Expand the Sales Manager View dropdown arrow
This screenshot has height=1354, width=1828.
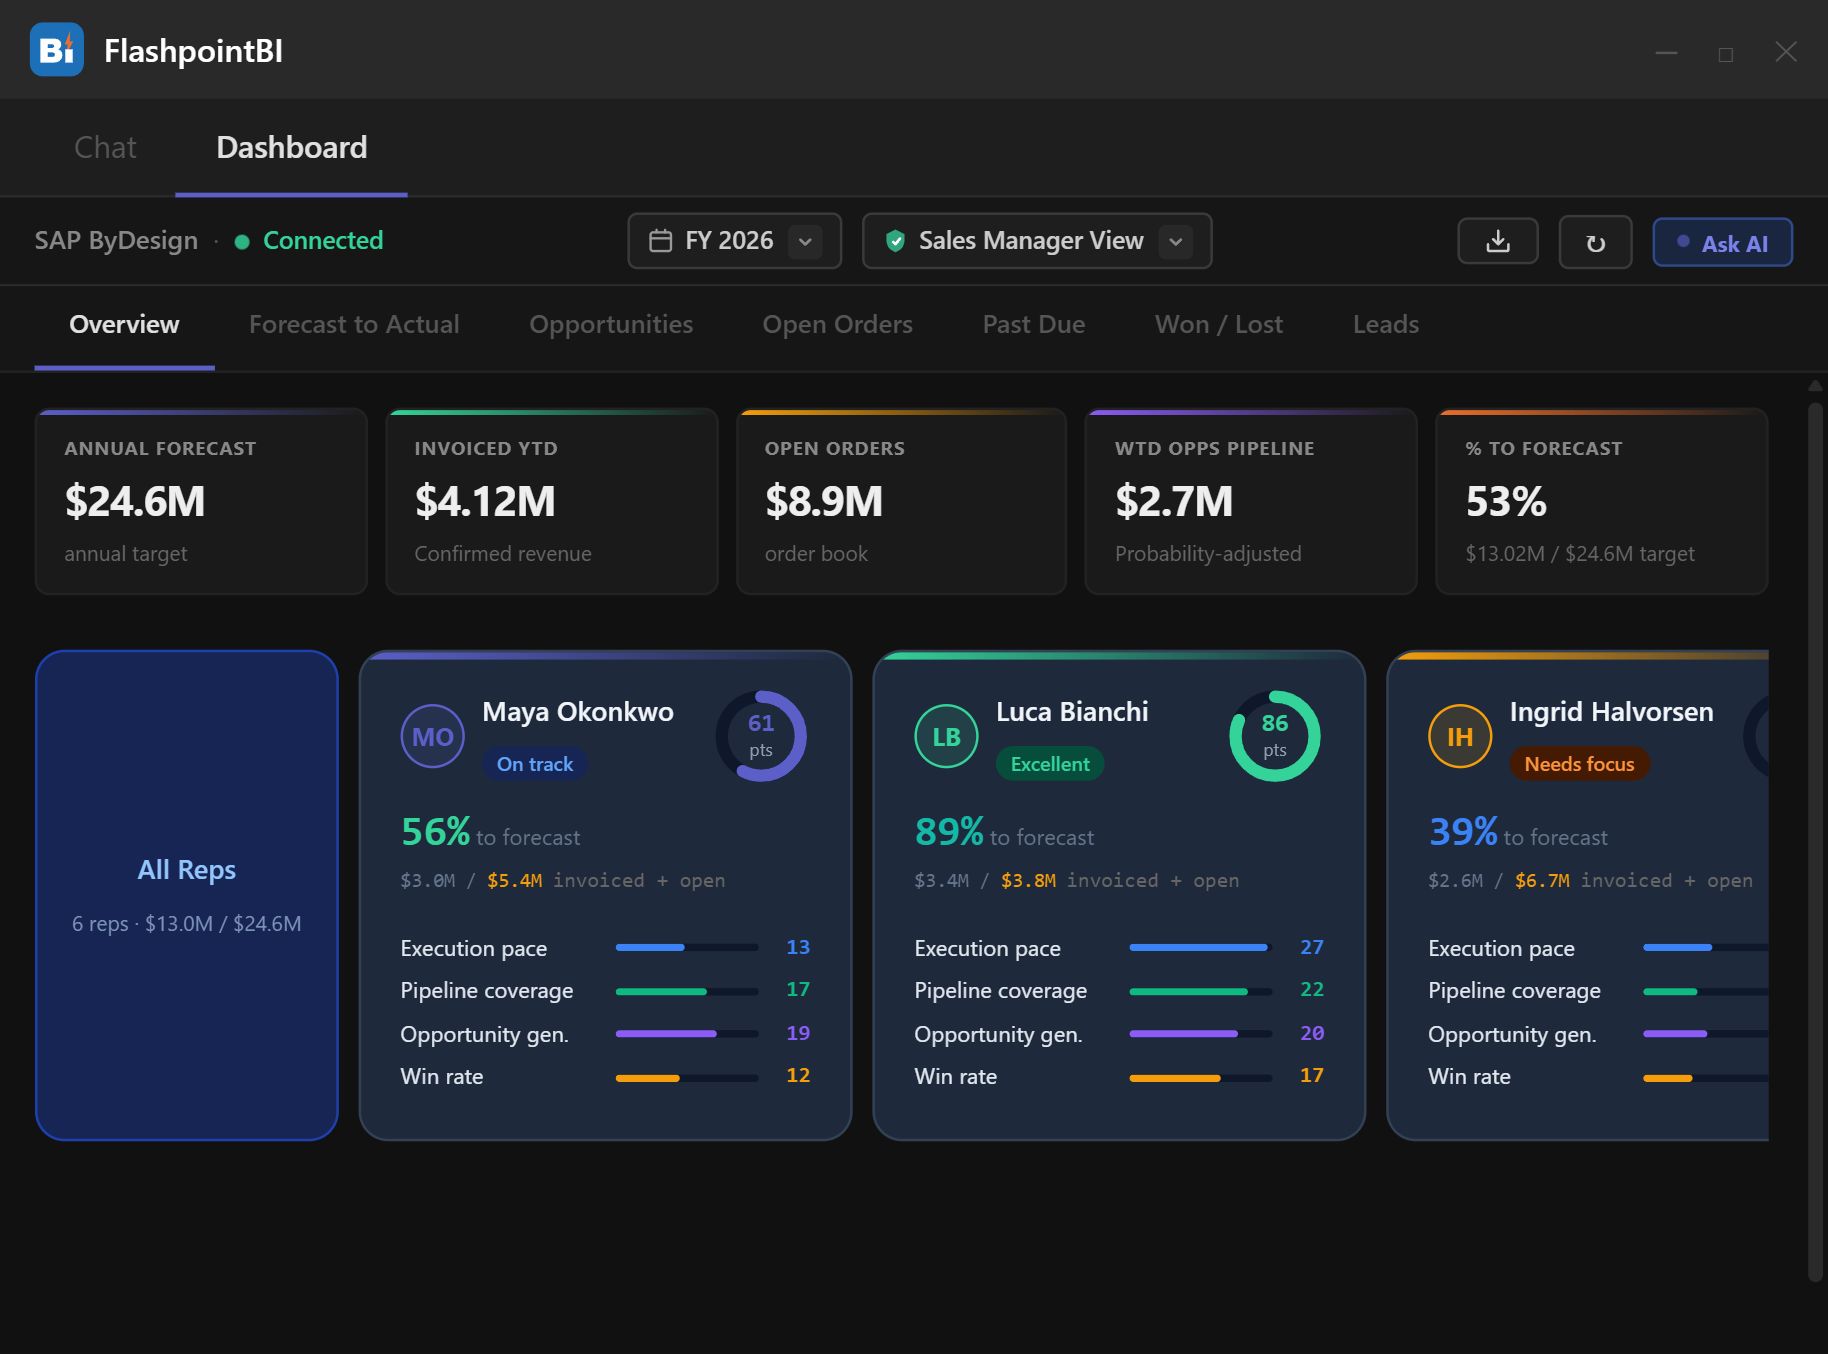pos(1176,241)
